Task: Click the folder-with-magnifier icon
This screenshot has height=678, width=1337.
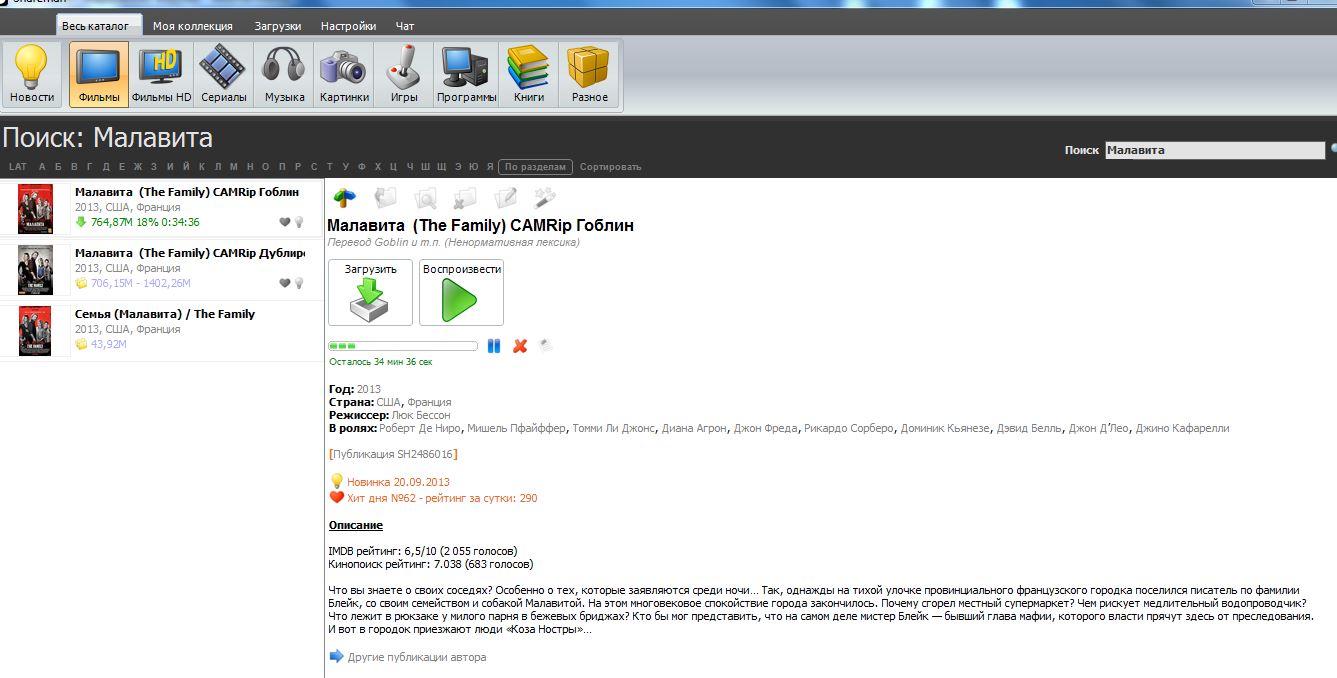Action: [x=426, y=198]
